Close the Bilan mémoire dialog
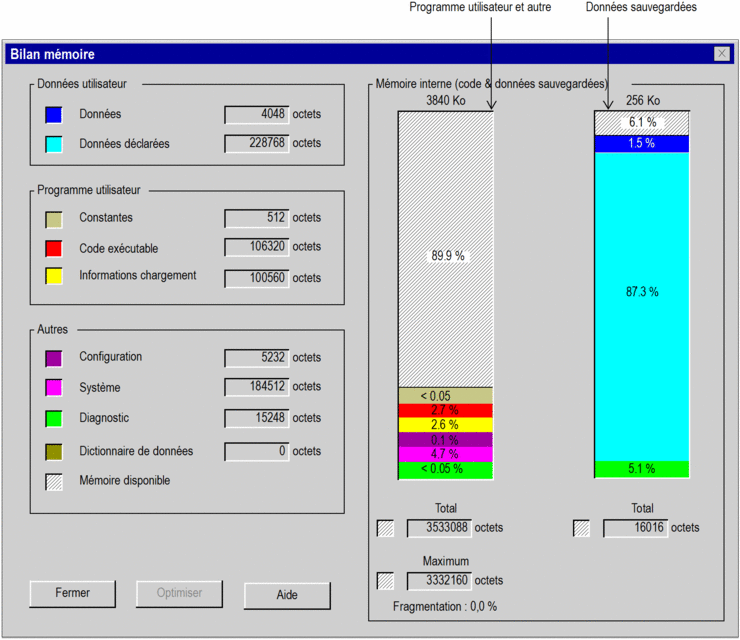The height and width of the screenshot is (640, 740). 722,54
